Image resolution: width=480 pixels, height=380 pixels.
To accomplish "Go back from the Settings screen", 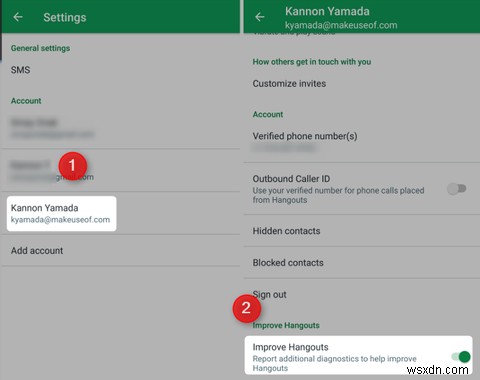I will [x=18, y=17].
